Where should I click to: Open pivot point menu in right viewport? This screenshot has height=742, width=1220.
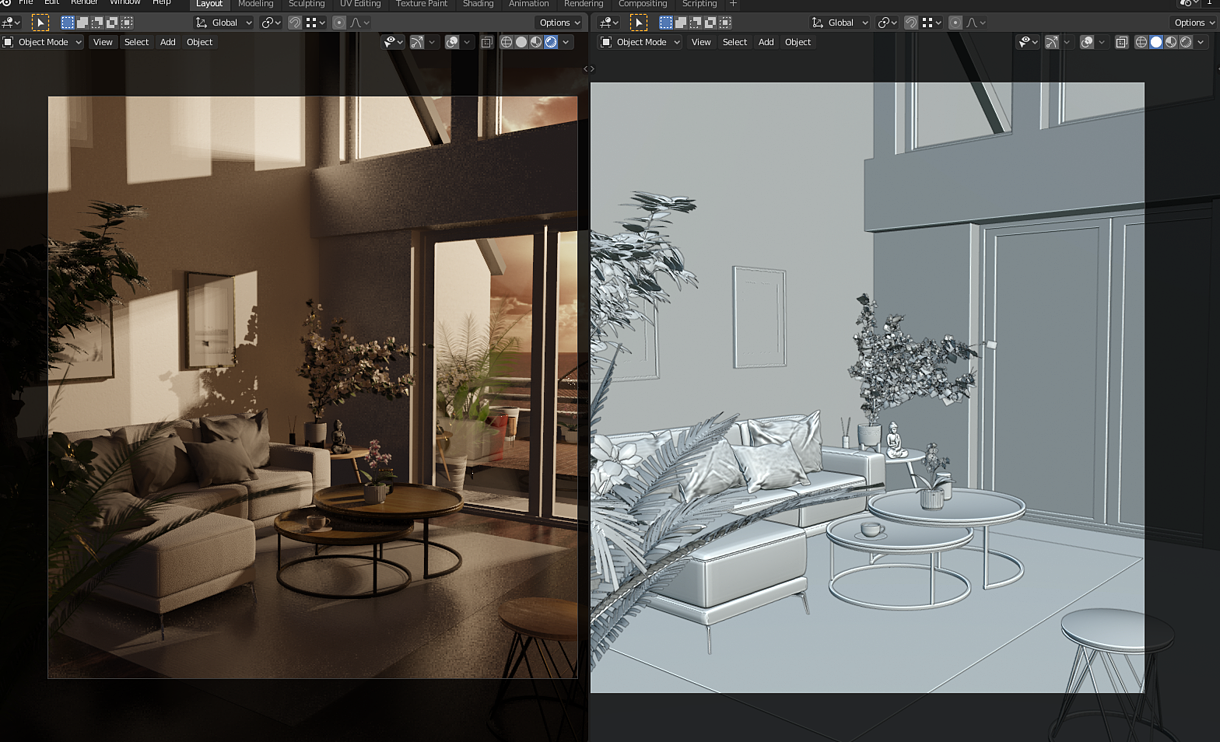887,22
